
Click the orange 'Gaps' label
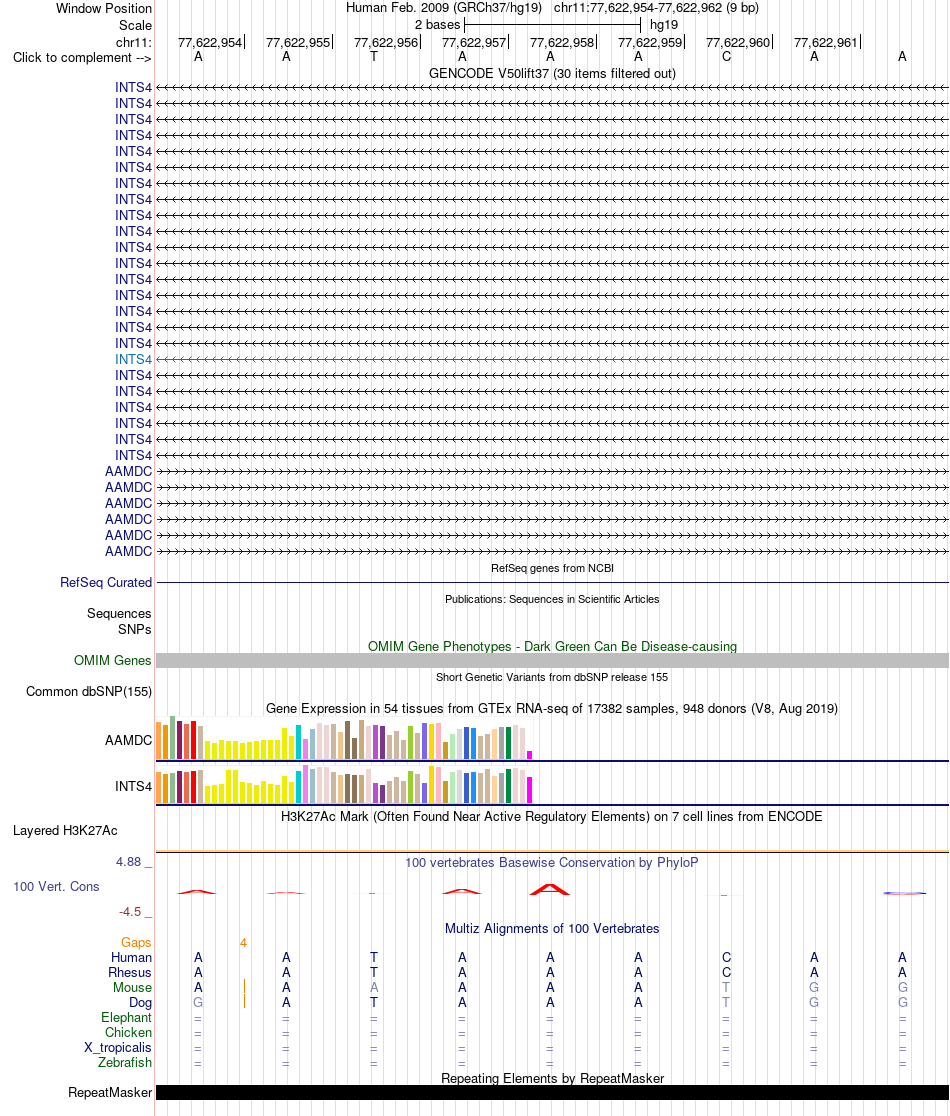pos(136,942)
